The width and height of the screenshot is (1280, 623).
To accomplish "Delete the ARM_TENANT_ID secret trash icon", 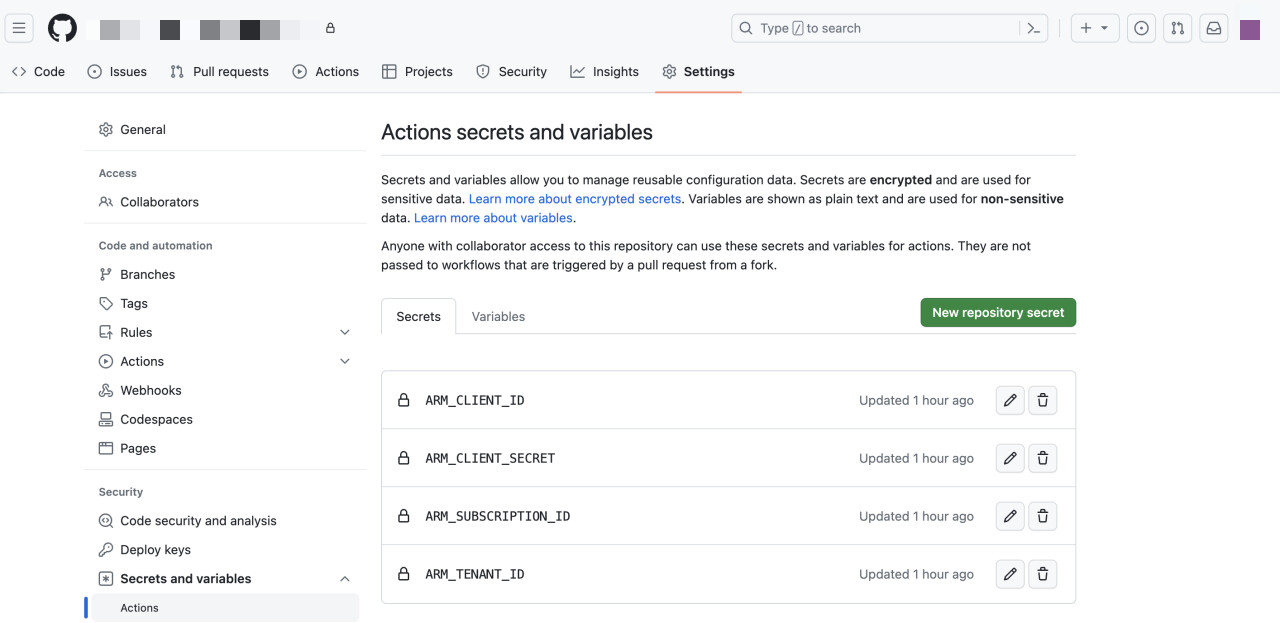I will 1042,574.
